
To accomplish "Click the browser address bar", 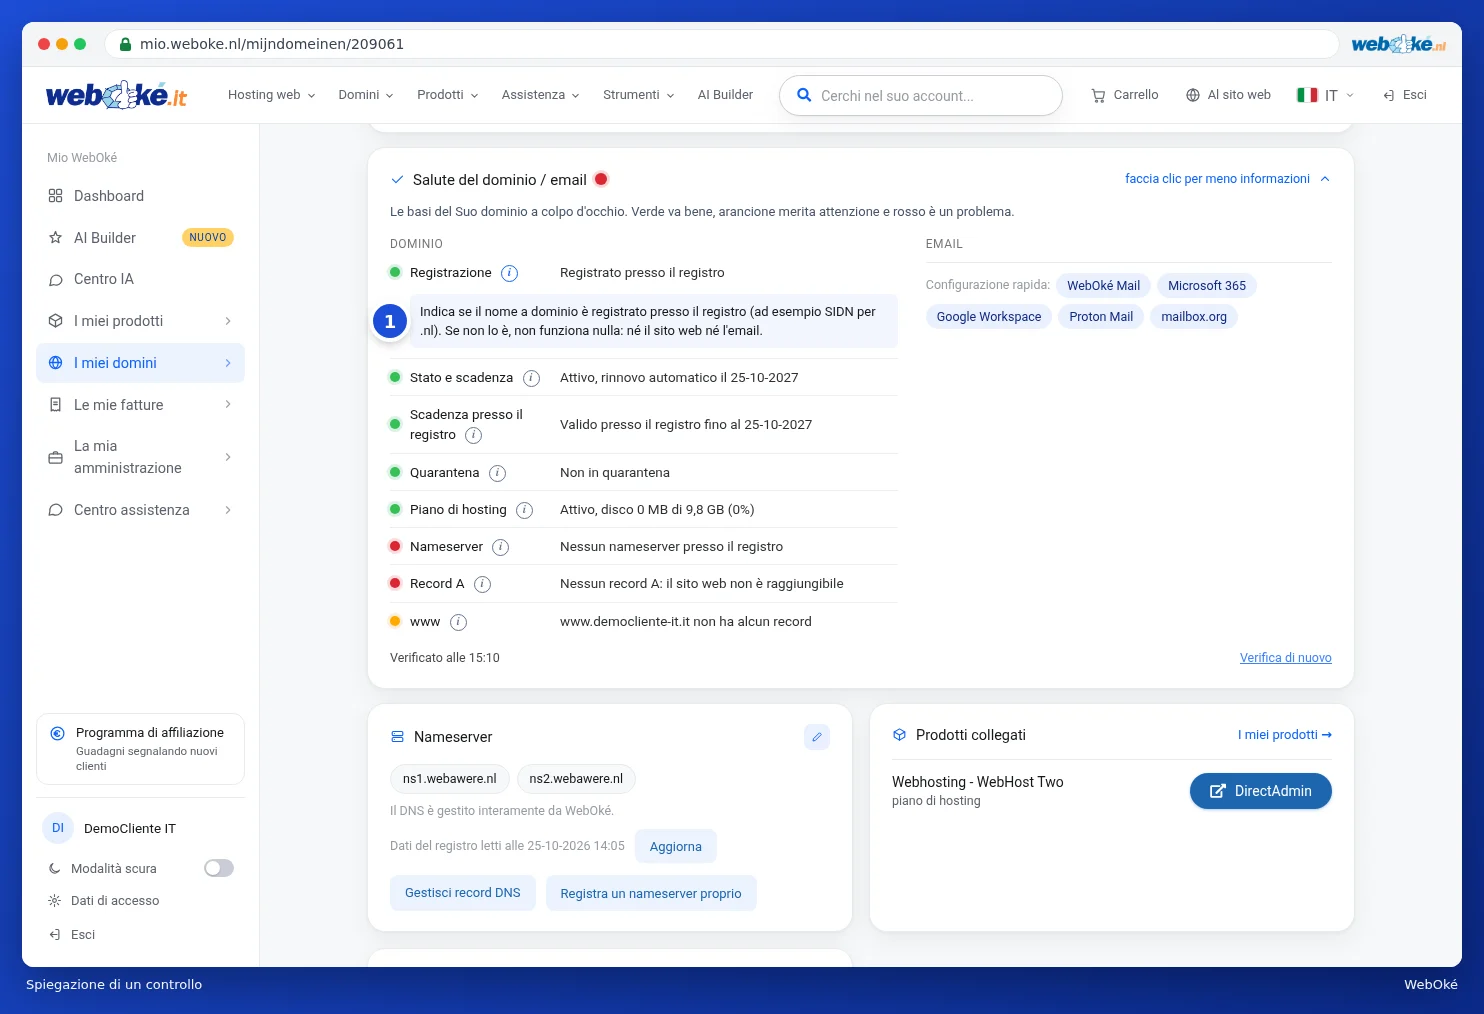I will (722, 44).
